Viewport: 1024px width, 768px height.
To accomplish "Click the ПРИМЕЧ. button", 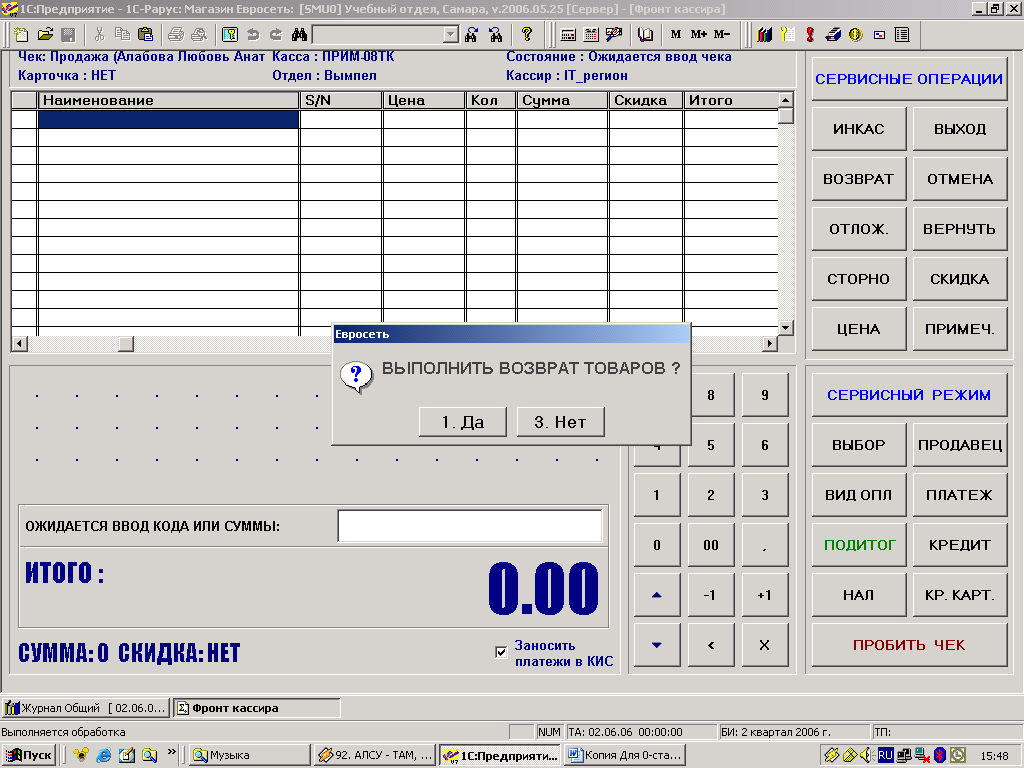I will 959,329.
